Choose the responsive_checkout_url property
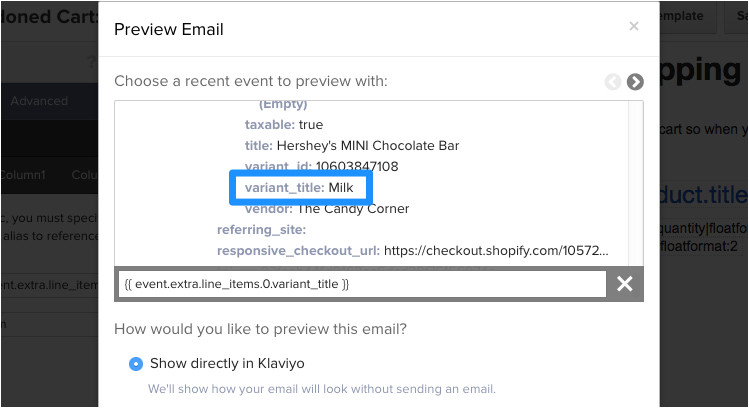 click(412, 250)
